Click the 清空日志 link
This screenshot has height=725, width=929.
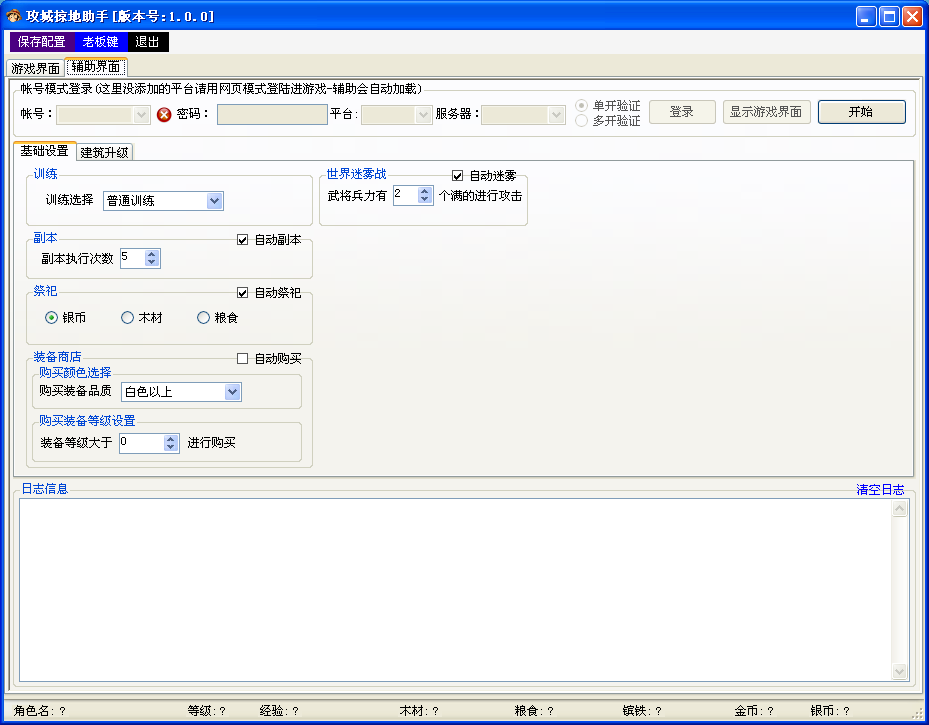(x=880, y=490)
